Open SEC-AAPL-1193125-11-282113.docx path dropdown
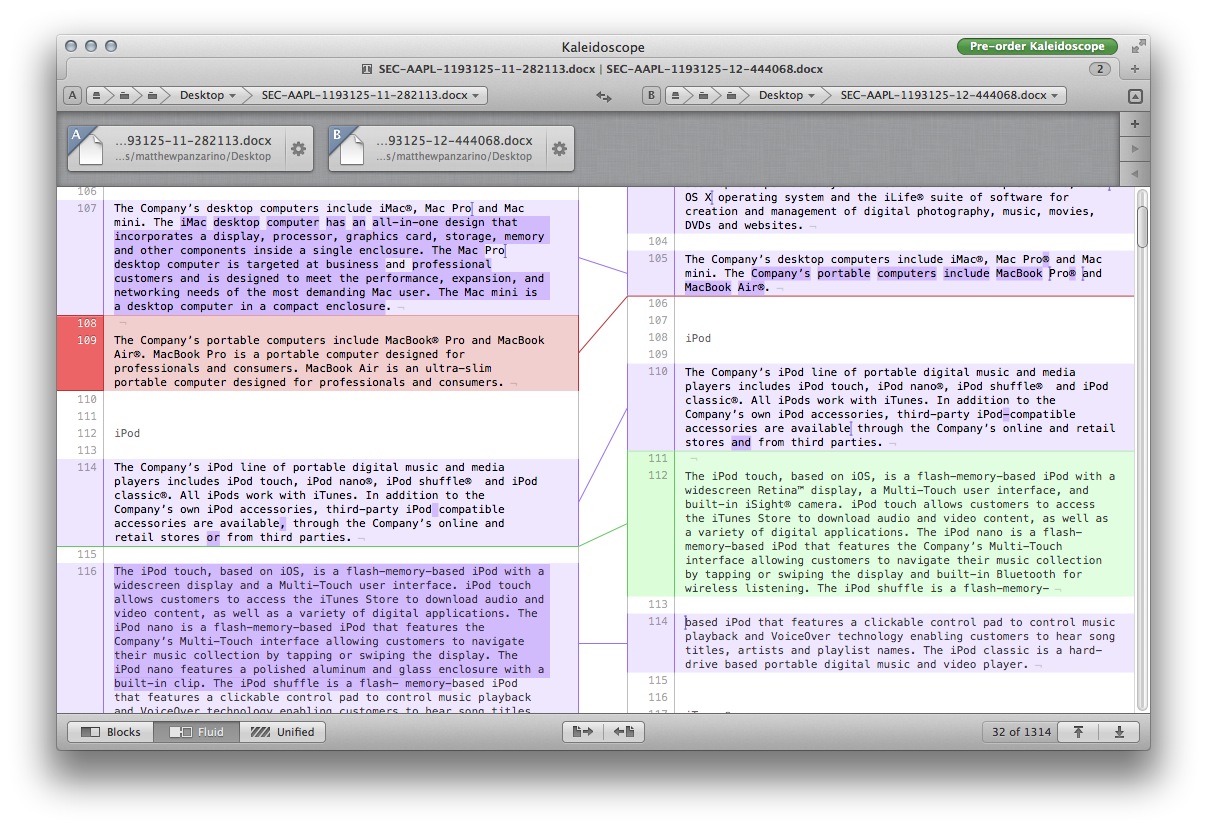 (x=372, y=96)
